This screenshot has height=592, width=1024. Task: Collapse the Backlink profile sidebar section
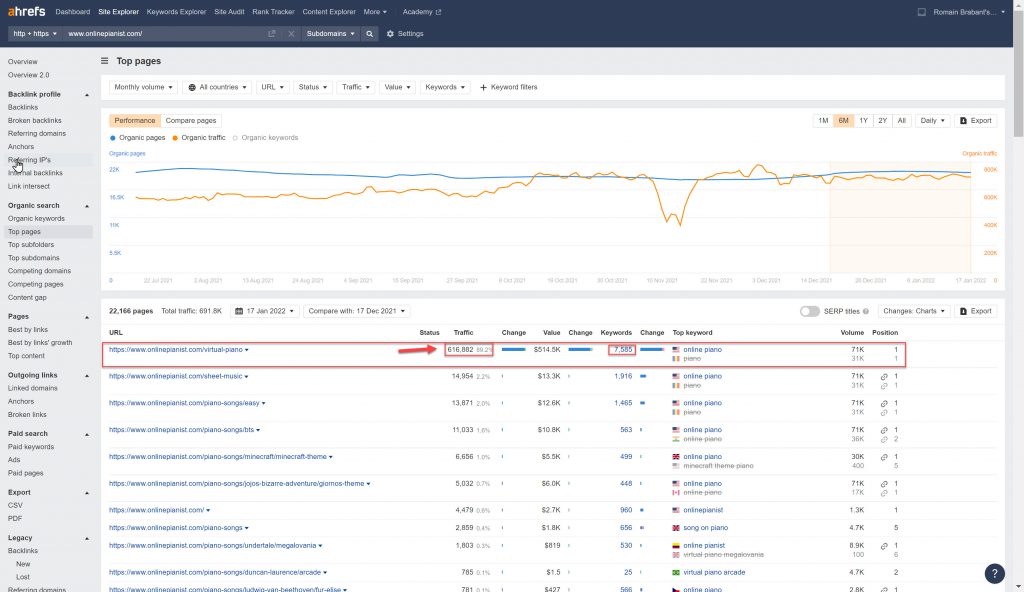point(87,95)
